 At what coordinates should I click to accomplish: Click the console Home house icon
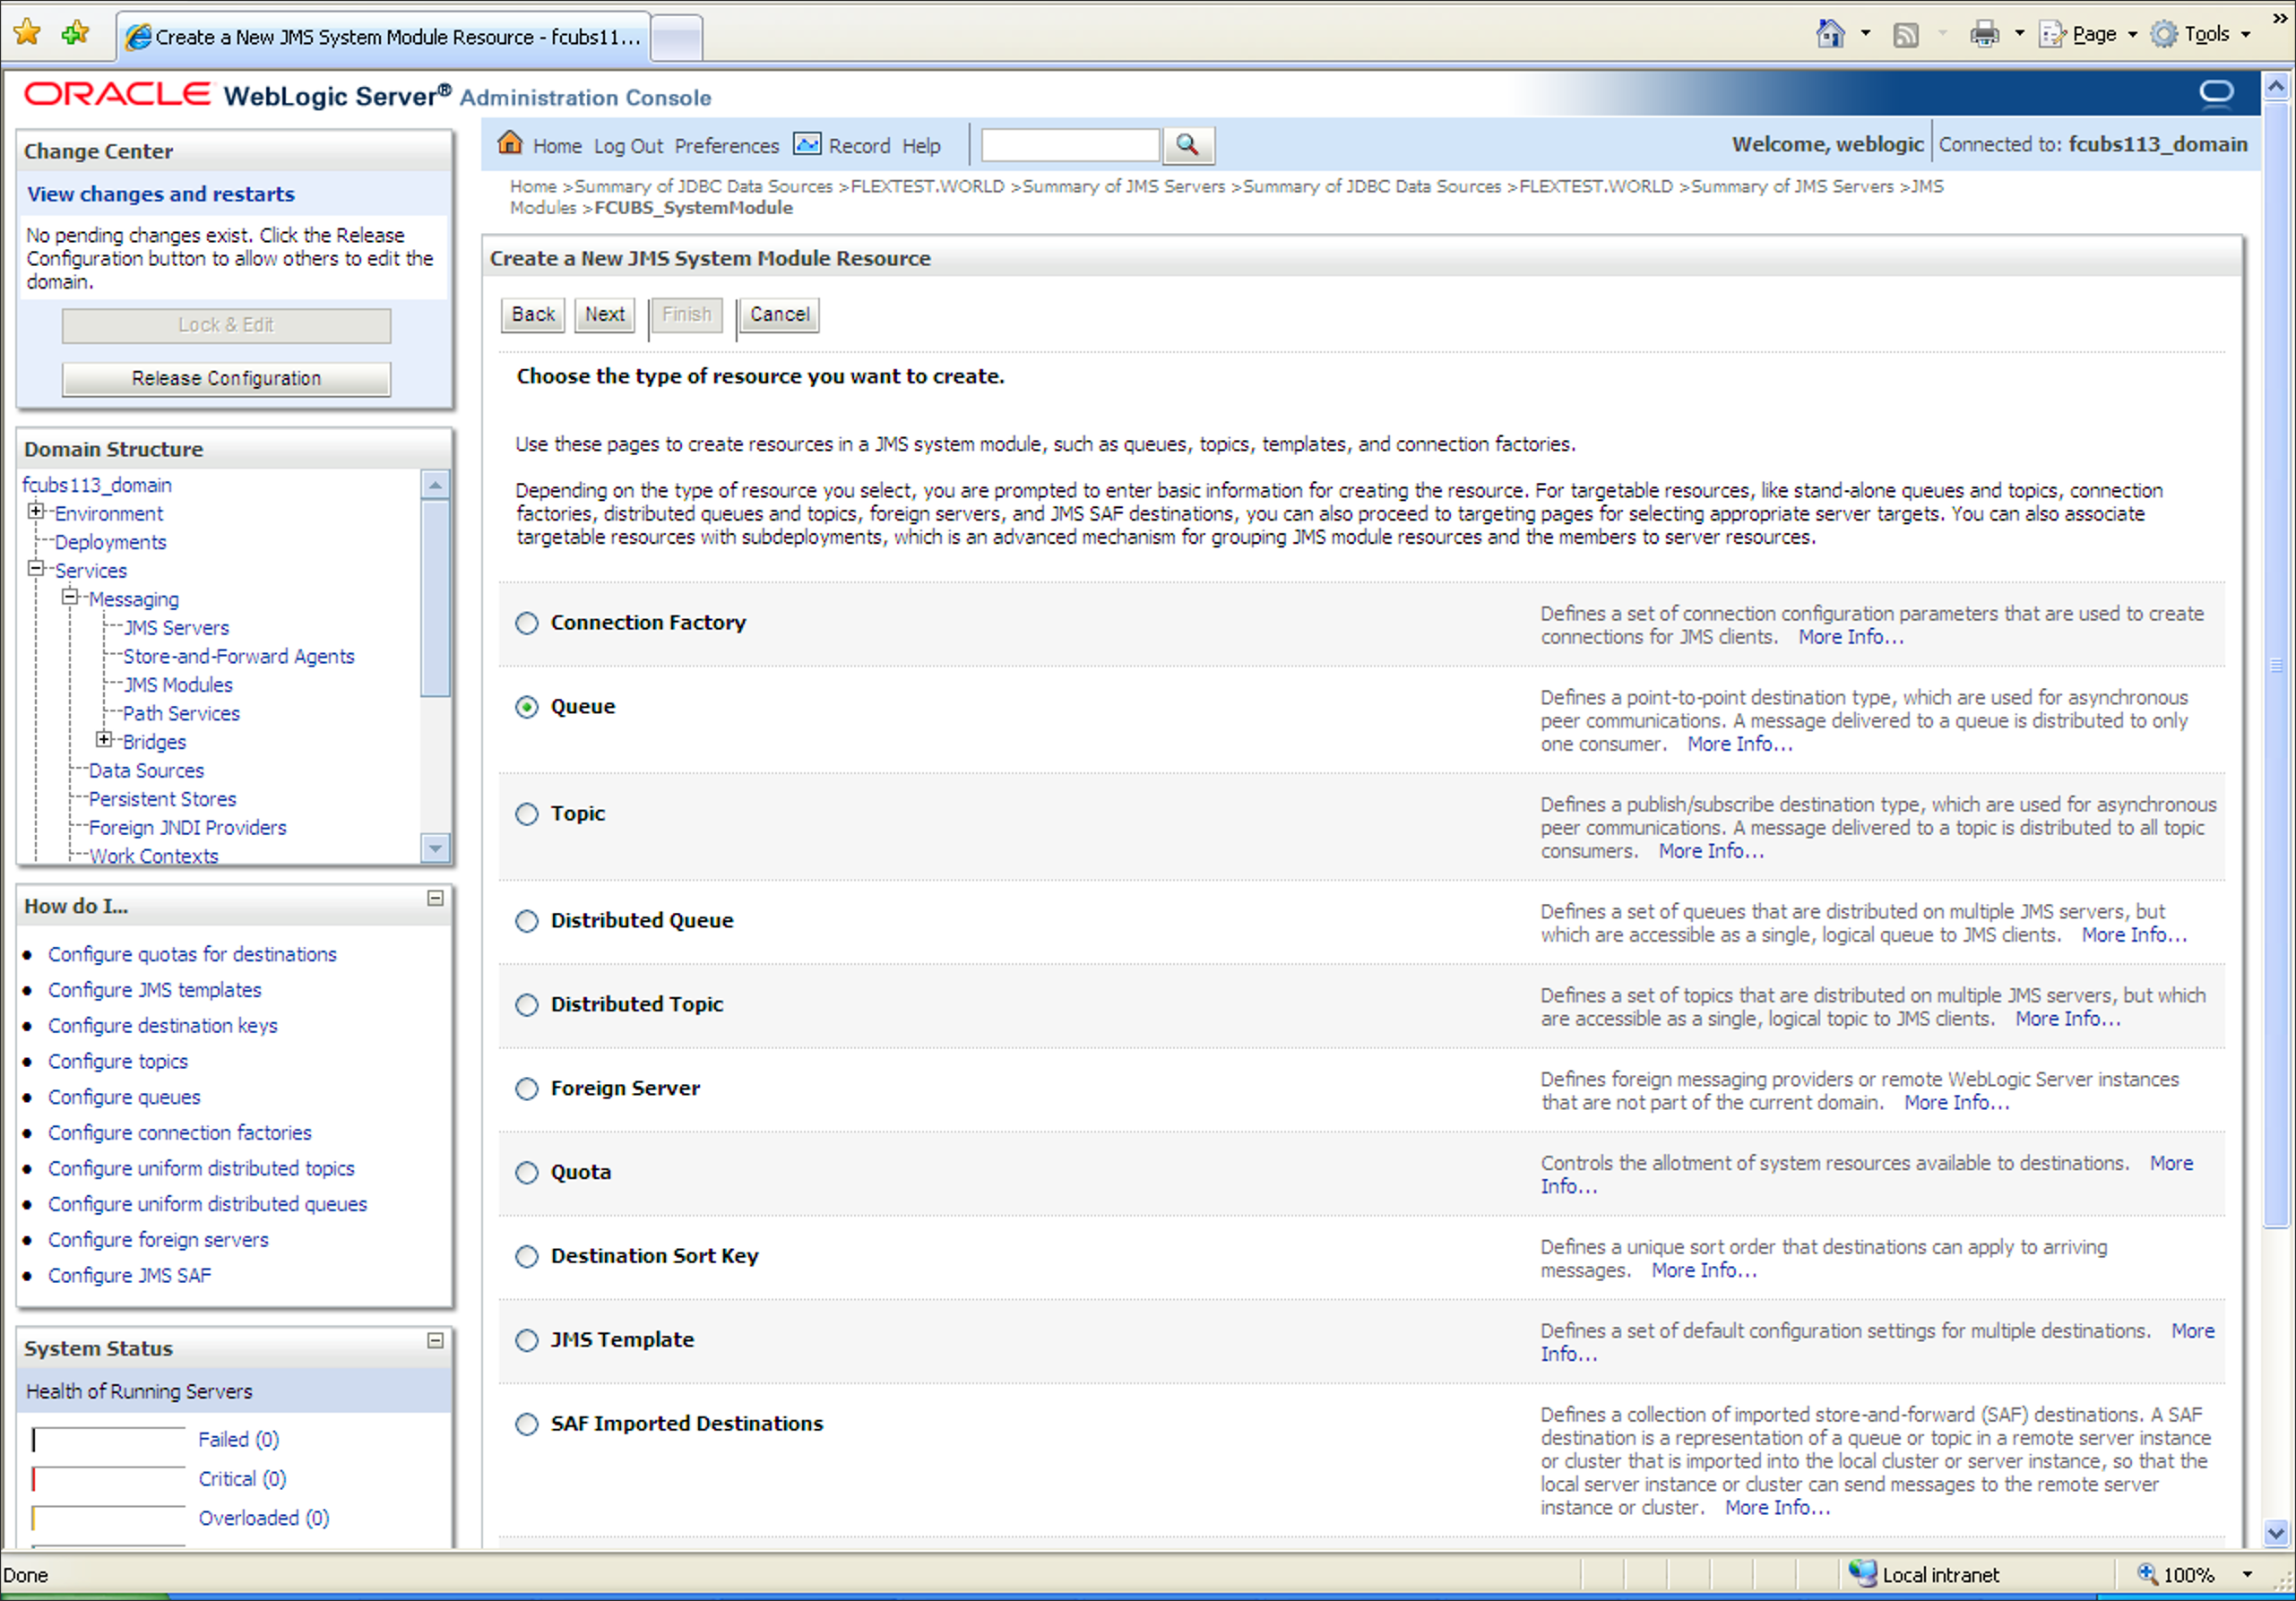(x=510, y=143)
